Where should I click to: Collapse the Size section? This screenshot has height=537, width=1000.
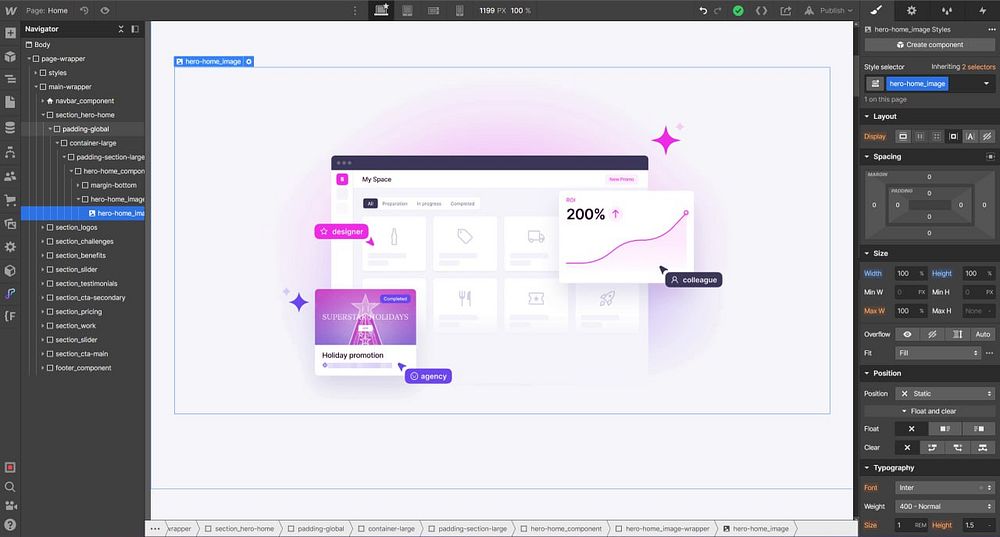(x=867, y=253)
